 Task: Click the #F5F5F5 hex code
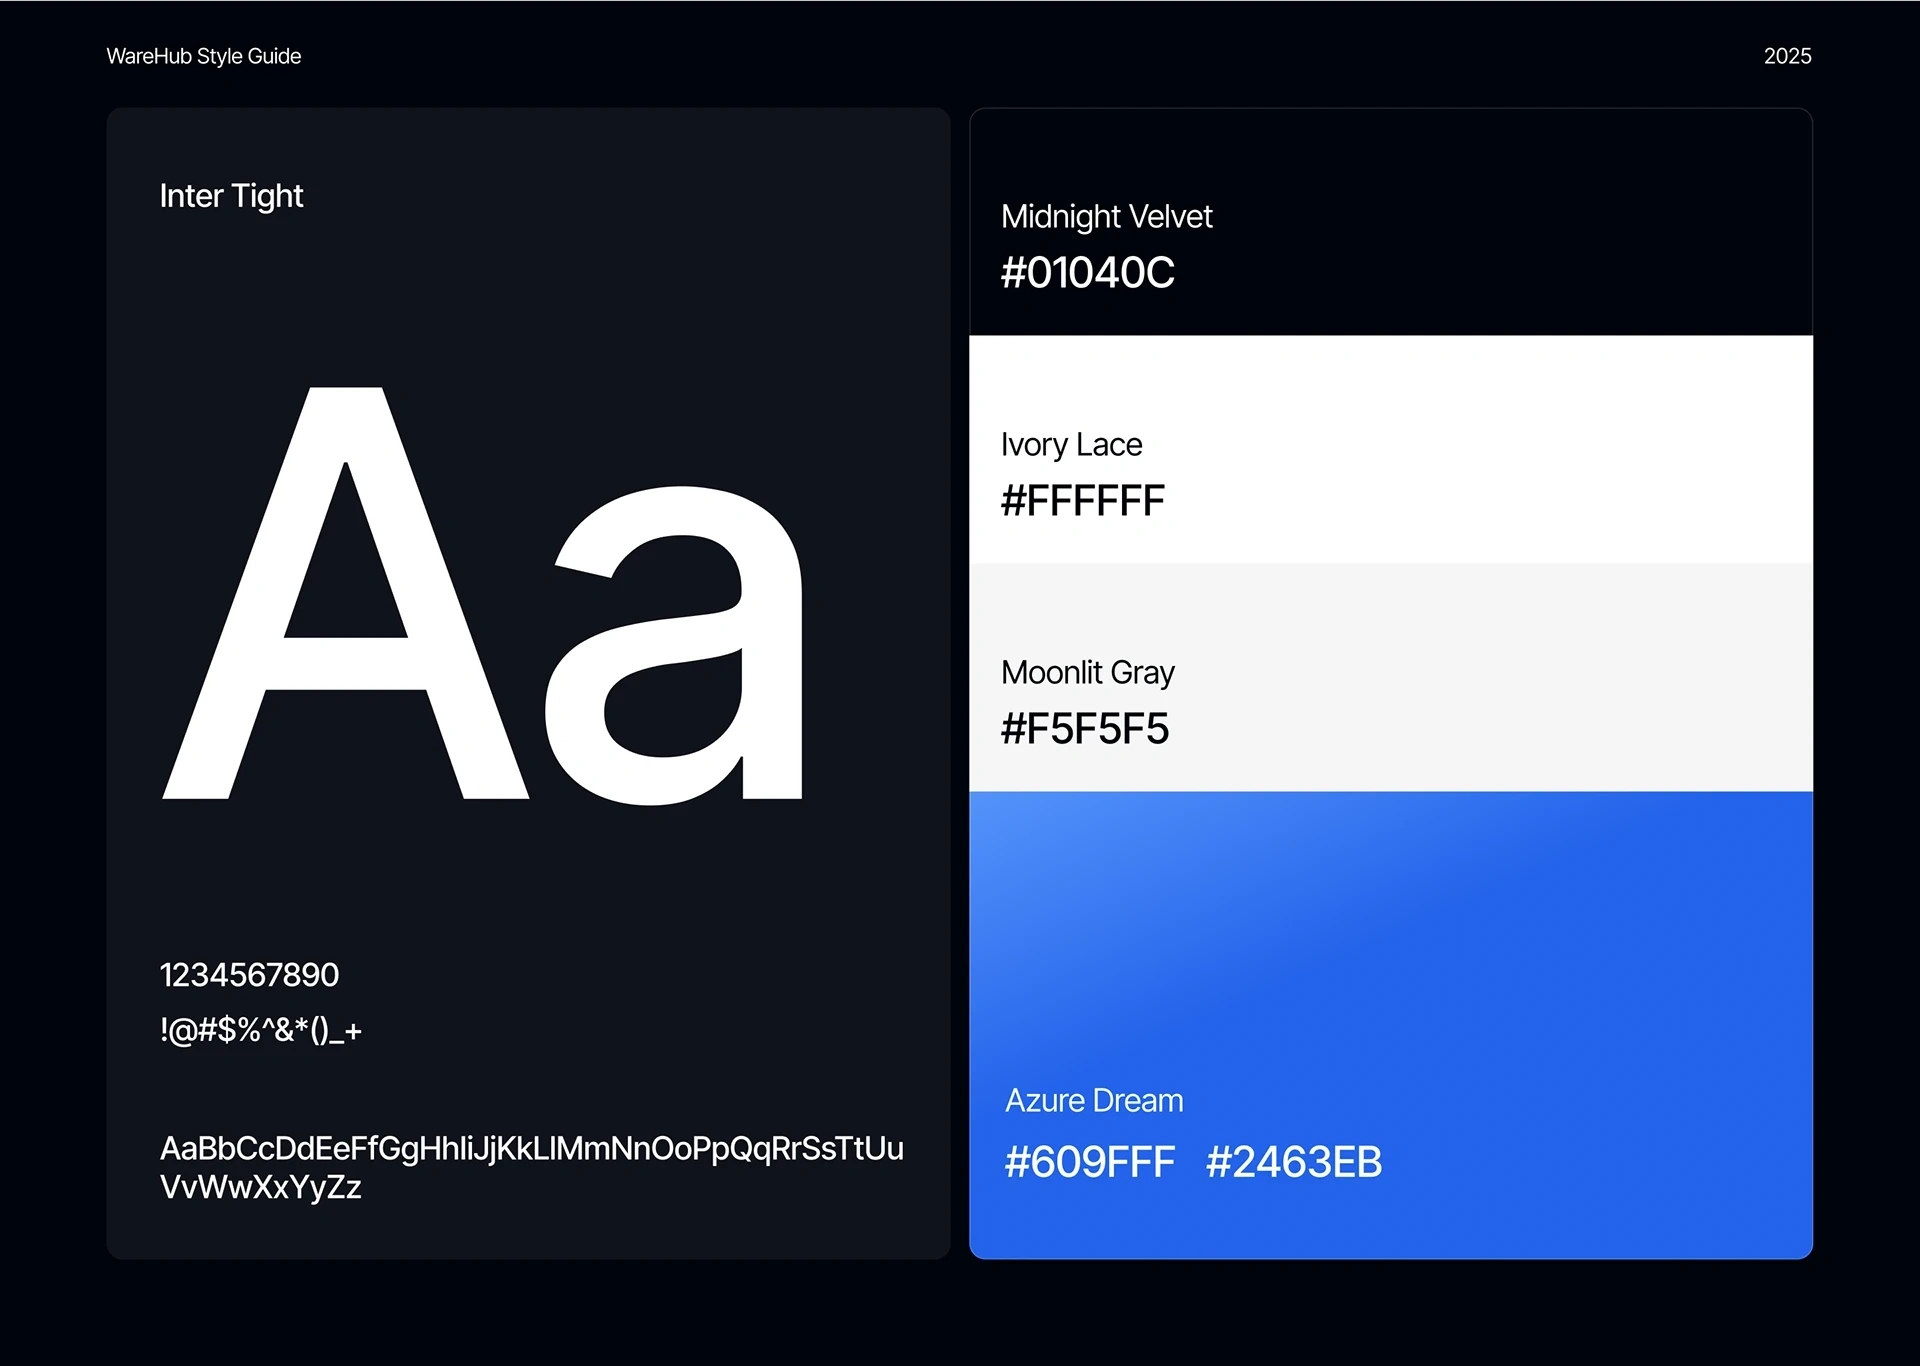(x=1084, y=729)
